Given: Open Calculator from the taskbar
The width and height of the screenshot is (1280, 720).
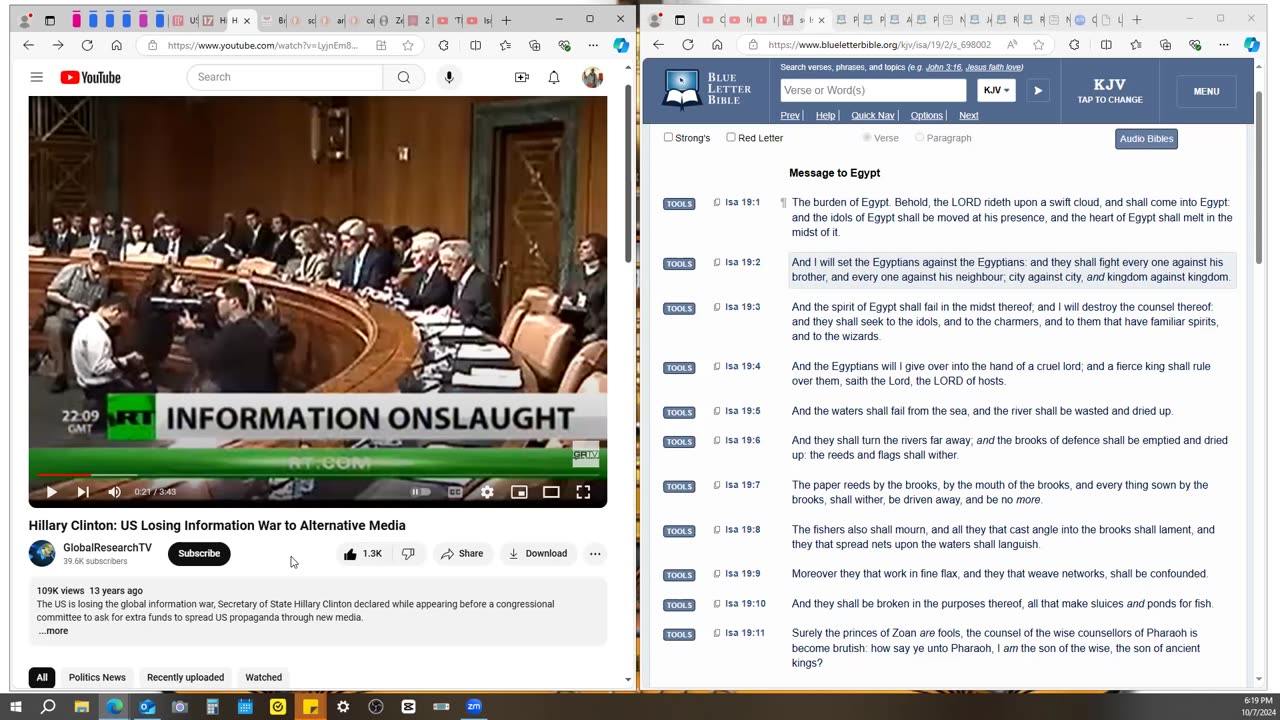Looking at the screenshot, I should coord(212,707).
